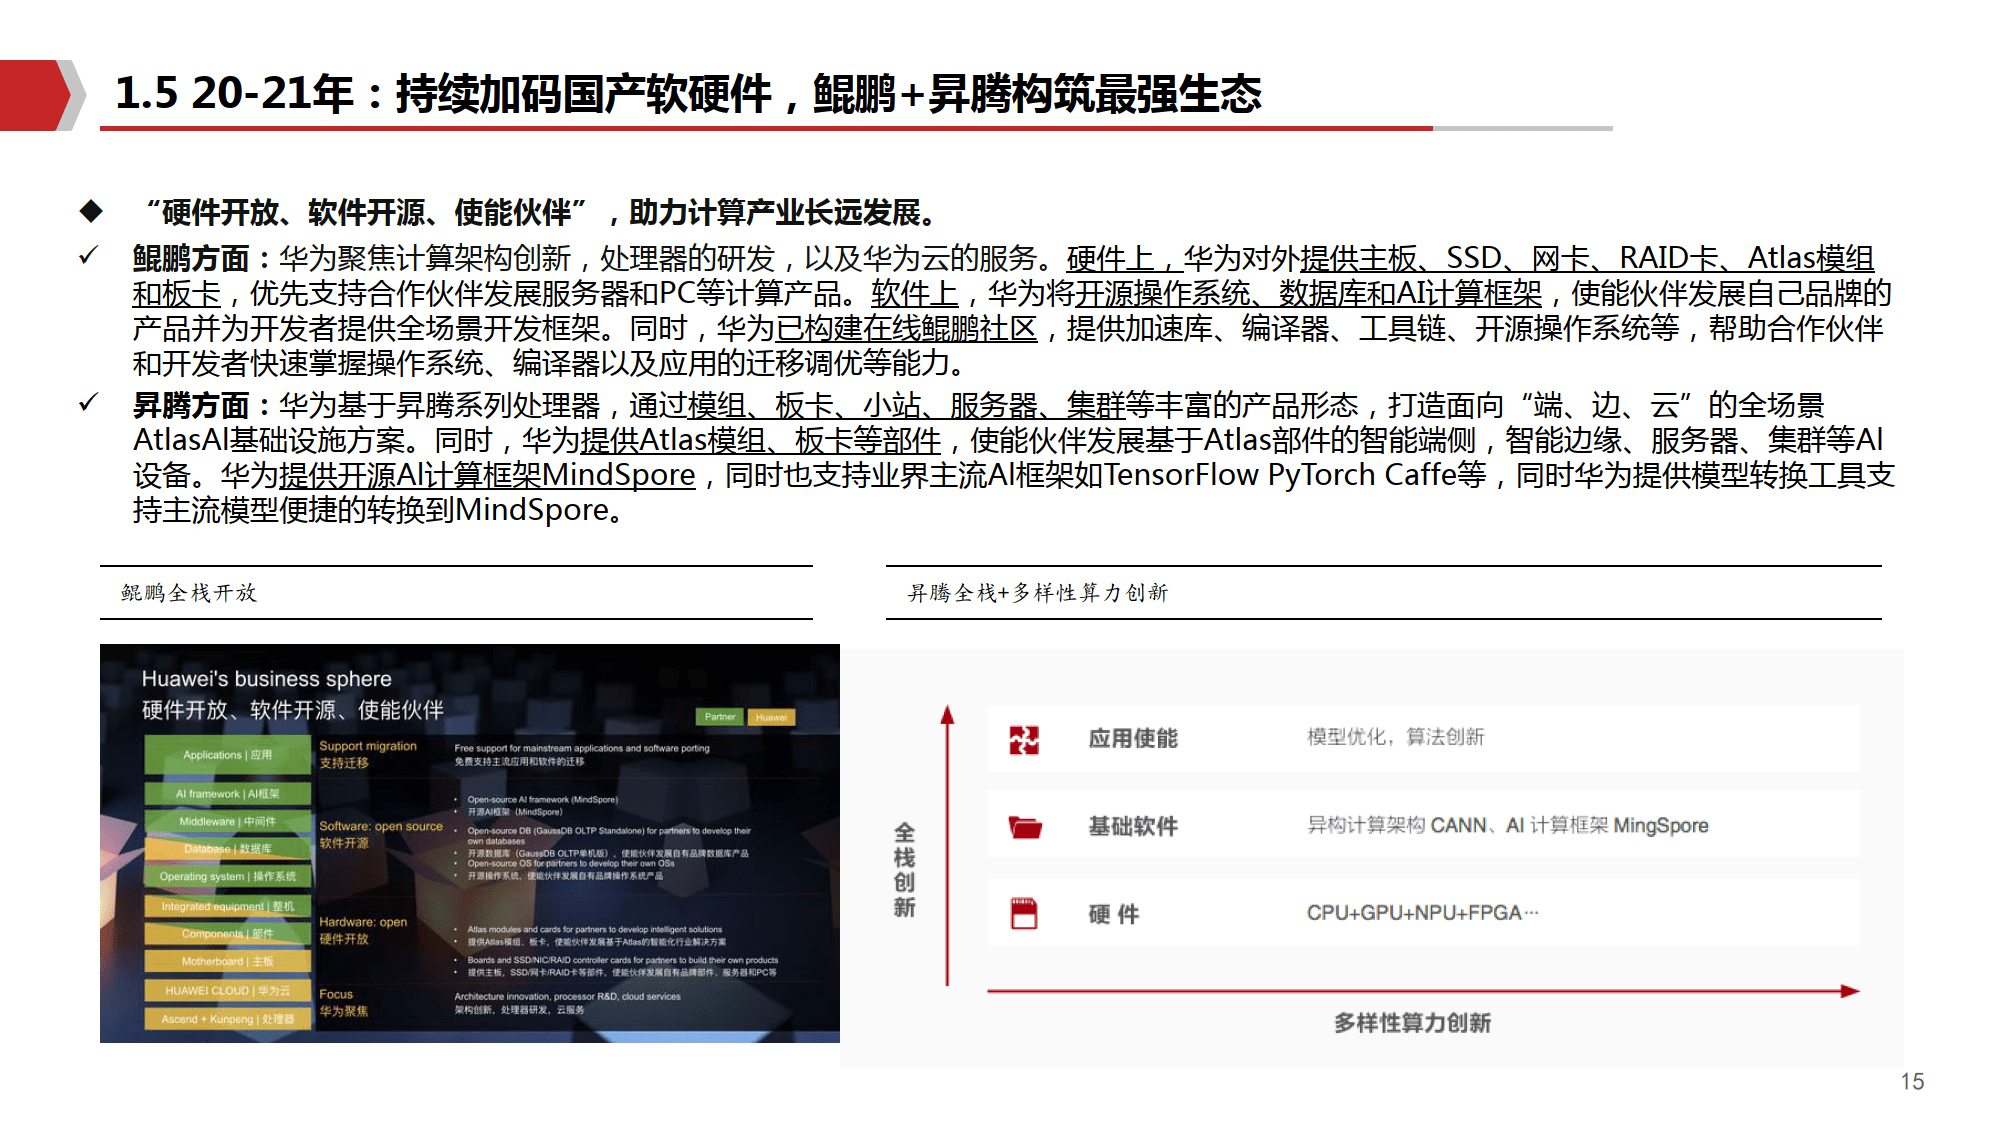
Task: Click underlined 模组、板卡、小站、服务器、集群
Action: pos(906,406)
